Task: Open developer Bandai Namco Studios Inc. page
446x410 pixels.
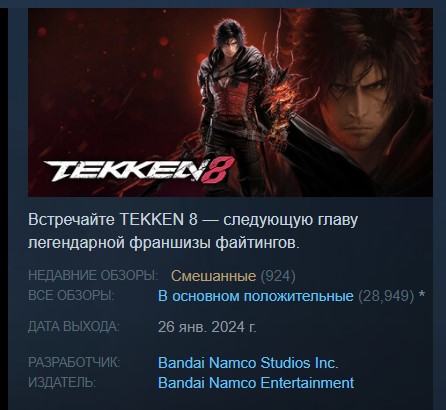Action: coord(248,363)
